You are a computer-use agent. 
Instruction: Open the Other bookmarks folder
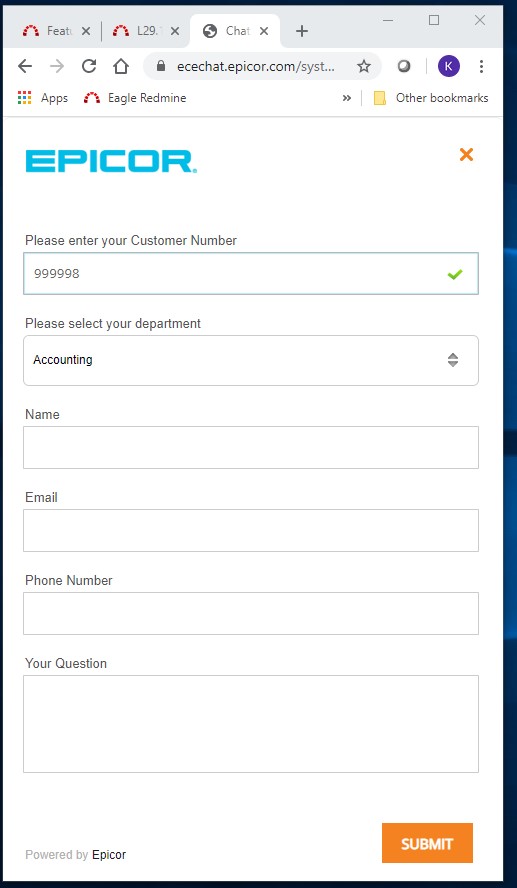[x=431, y=98]
